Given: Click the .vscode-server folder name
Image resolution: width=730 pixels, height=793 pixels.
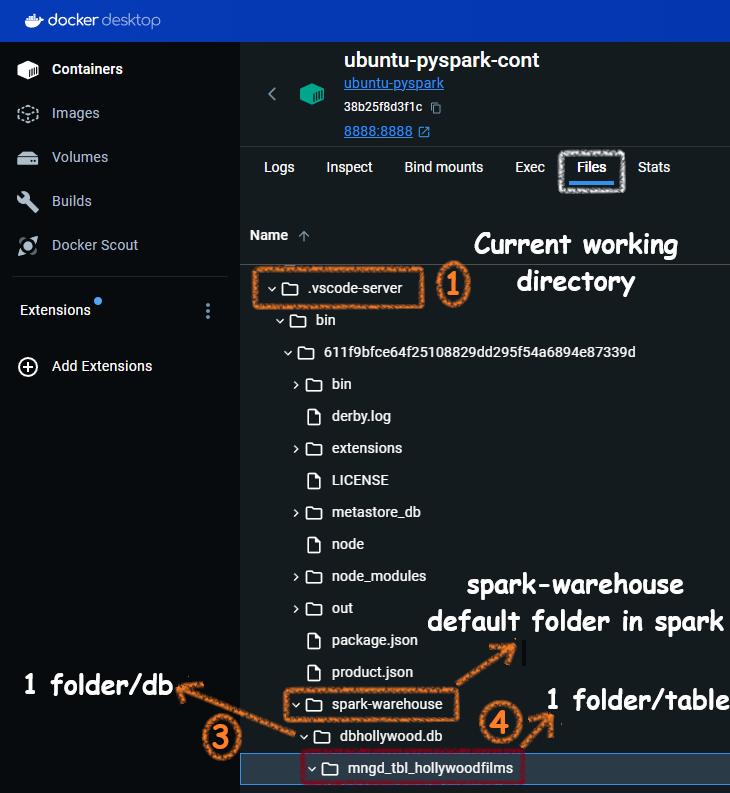Looking at the screenshot, I should (x=355, y=288).
